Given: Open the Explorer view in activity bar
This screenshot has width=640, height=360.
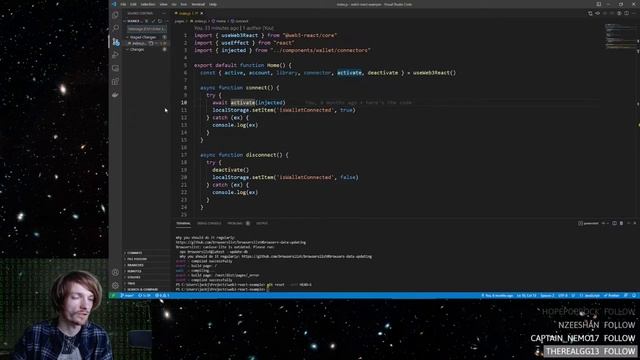Looking at the screenshot, I should point(116,16).
